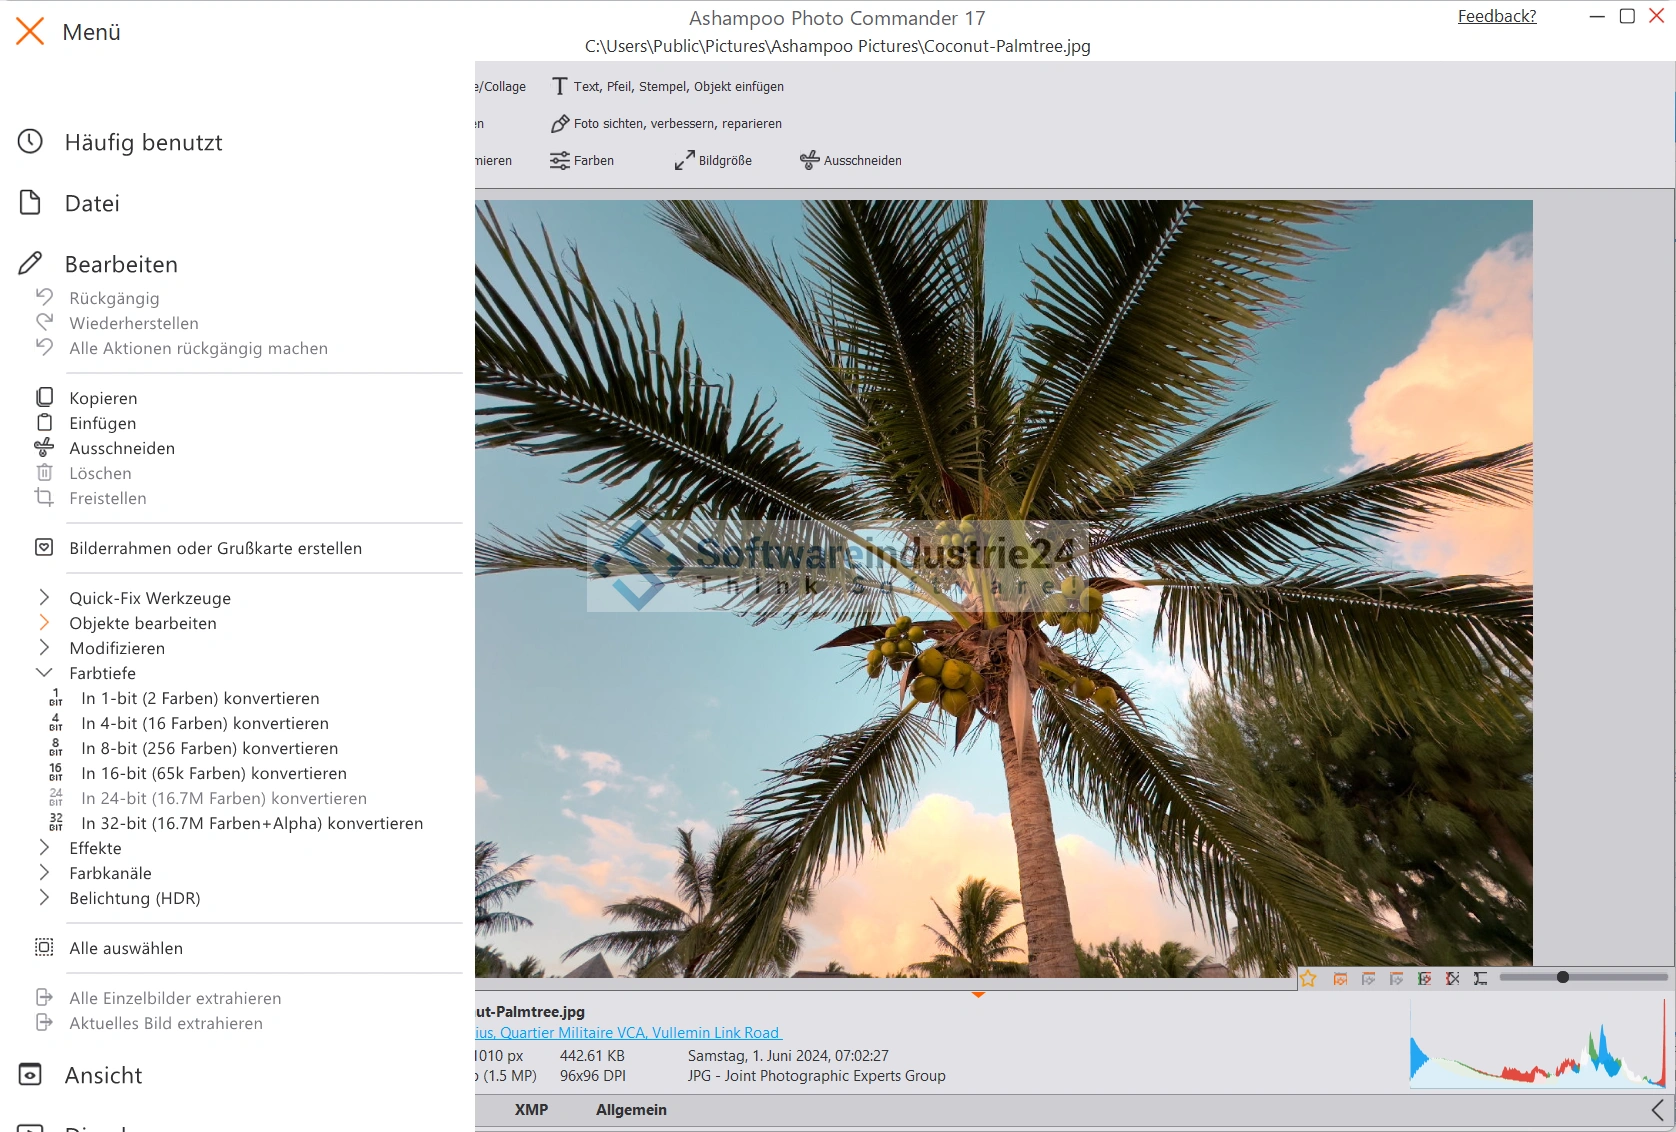This screenshot has height=1132, width=1676.
Task: Close the menu with the orange X
Action: click(x=30, y=31)
